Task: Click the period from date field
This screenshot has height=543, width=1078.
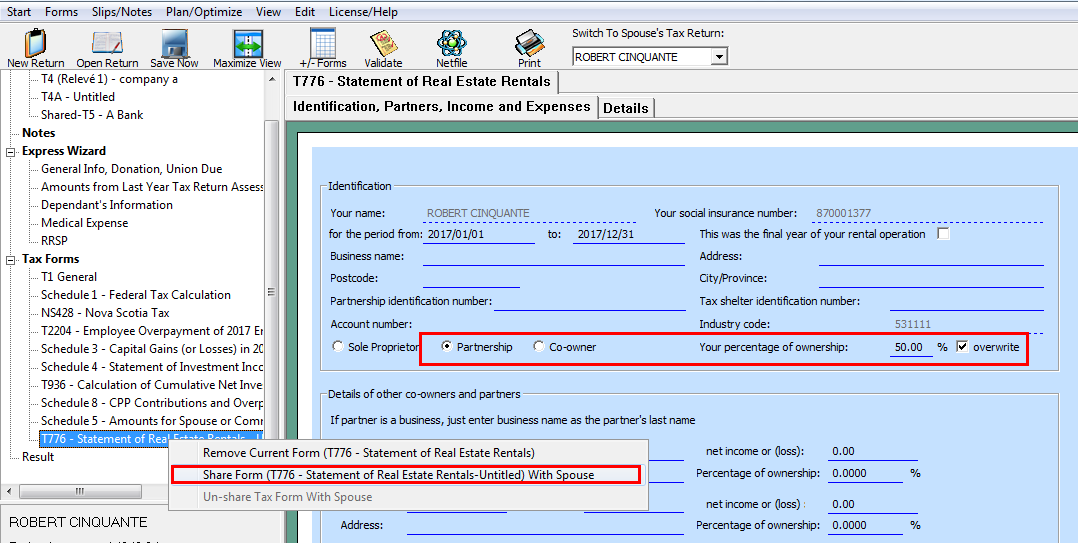Action: click(479, 234)
